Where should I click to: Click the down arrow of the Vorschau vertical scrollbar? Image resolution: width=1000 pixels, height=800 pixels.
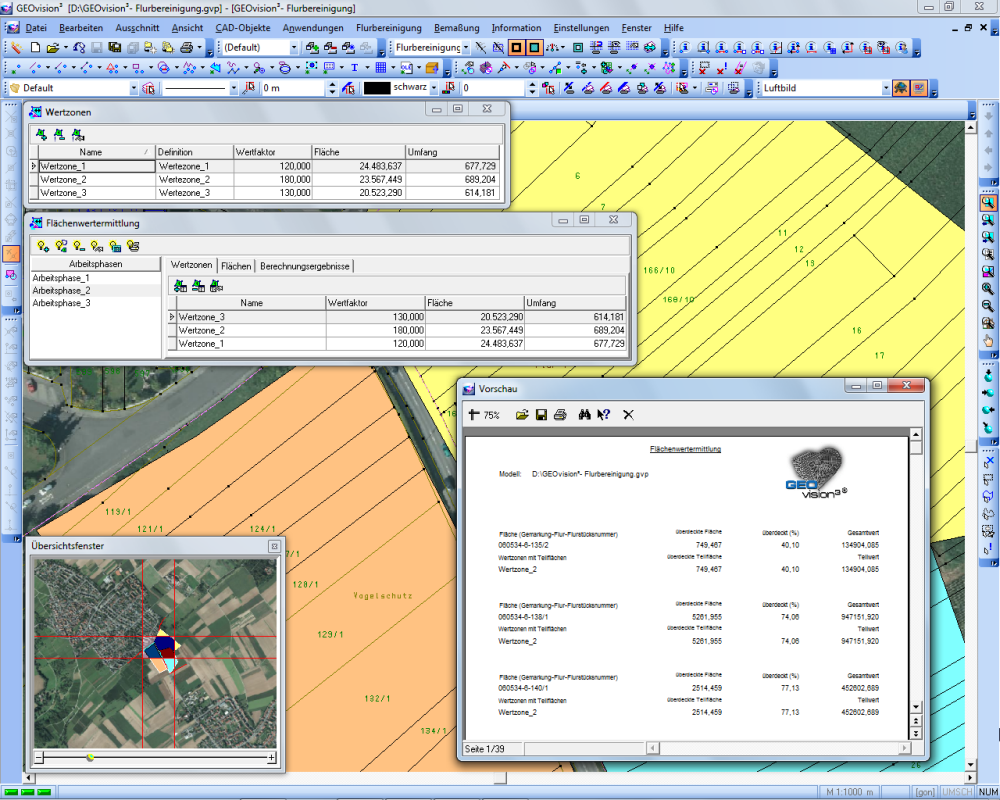coord(916,707)
